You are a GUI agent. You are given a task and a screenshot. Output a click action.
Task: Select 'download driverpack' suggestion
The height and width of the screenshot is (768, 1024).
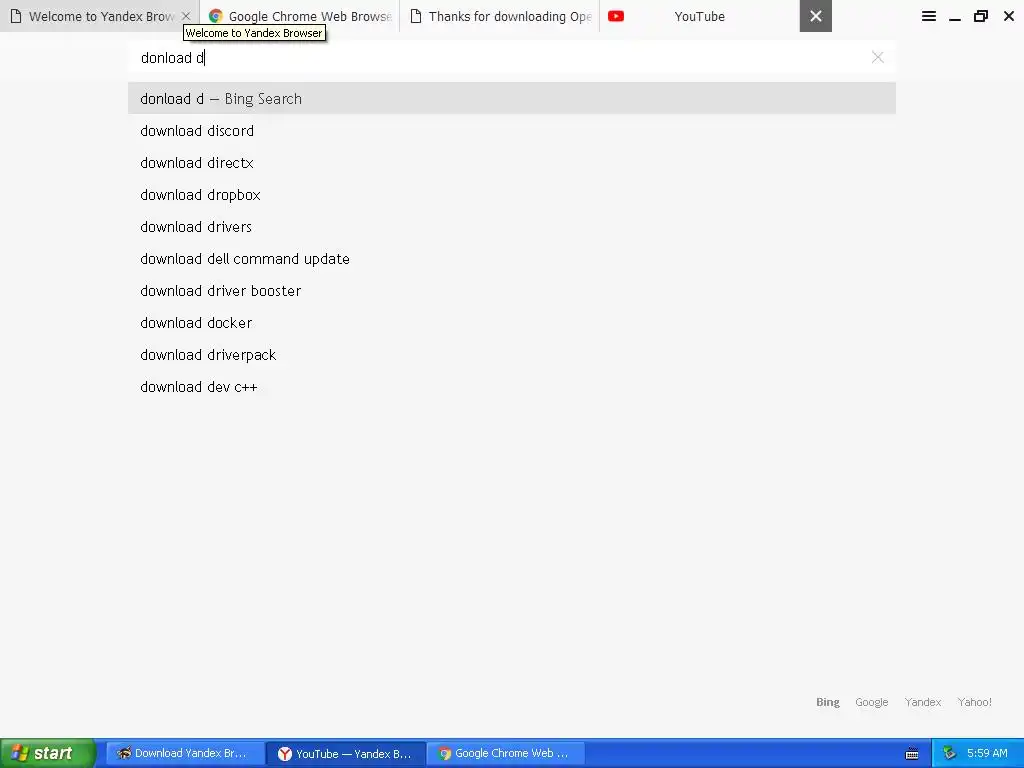click(512, 355)
